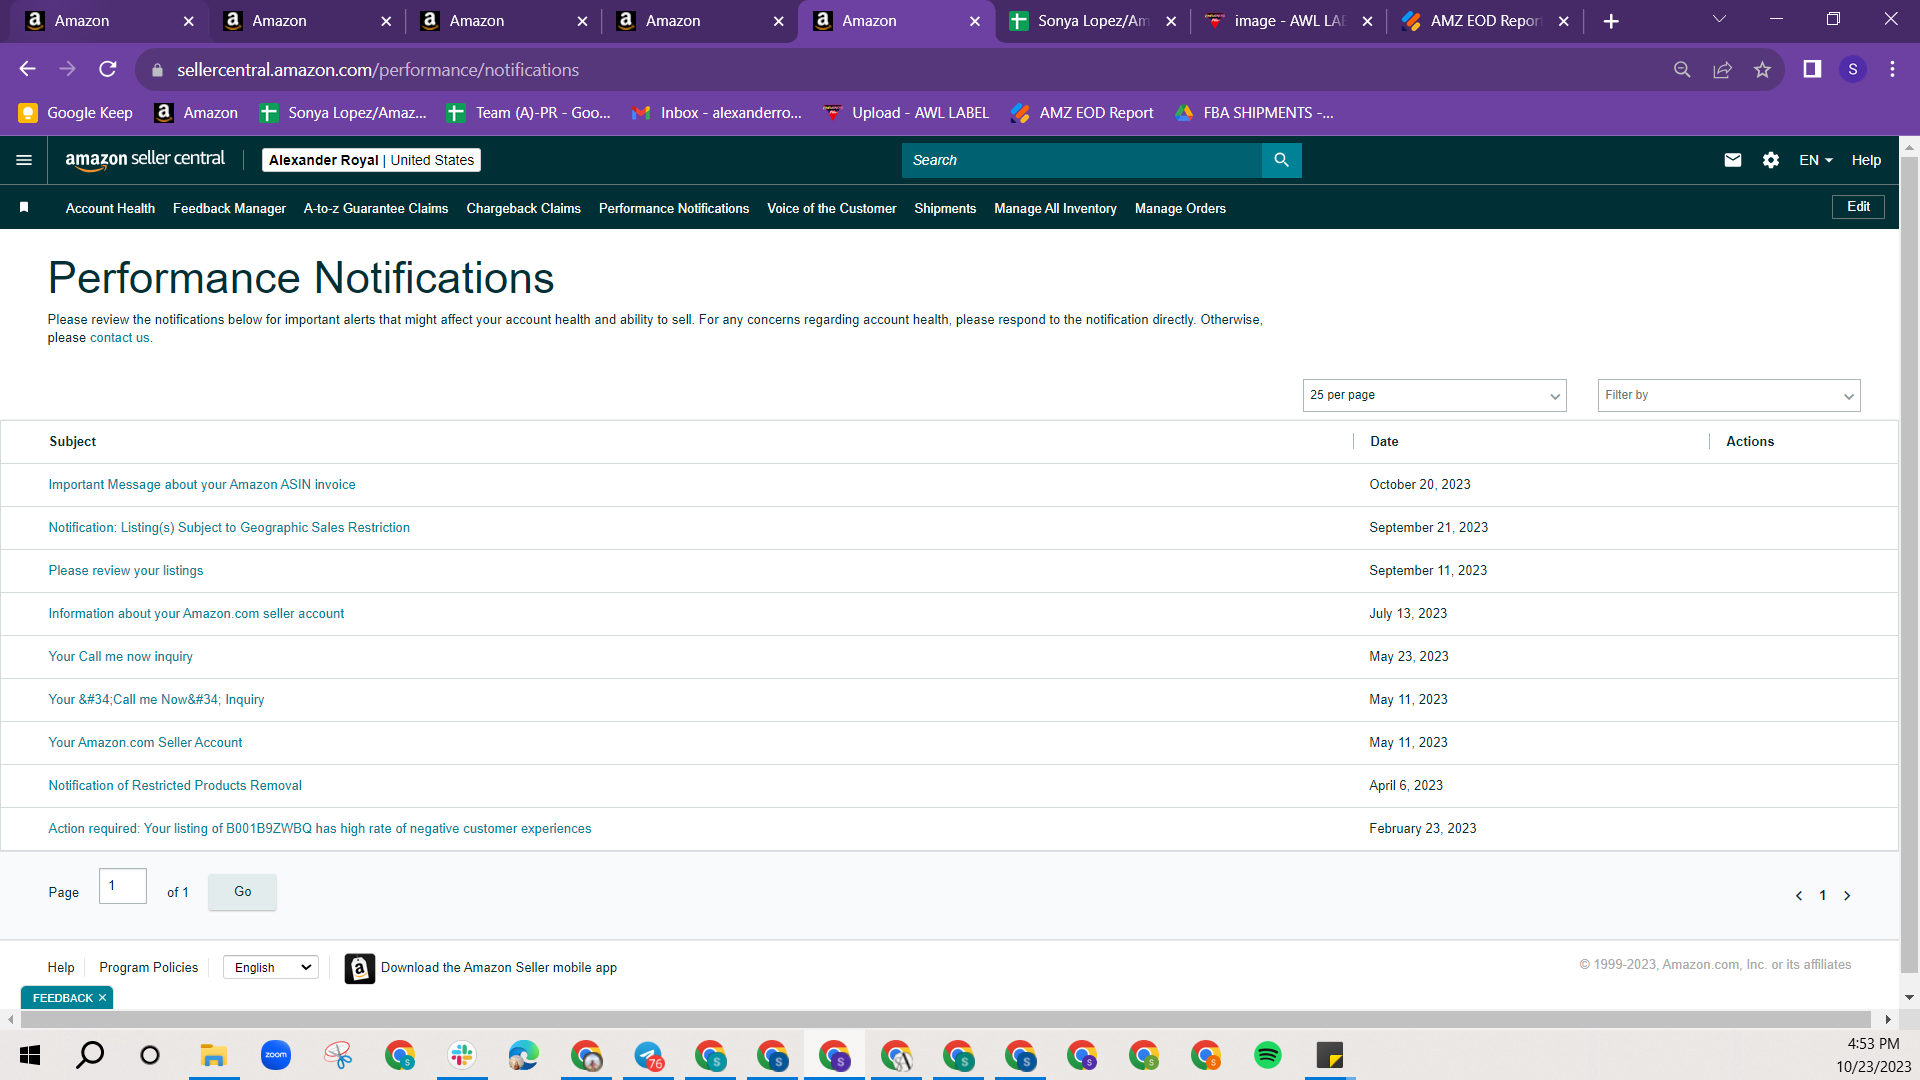Open 'Important Message about your Amazon ASIN invoice'
This screenshot has width=1920, height=1080.
tap(202, 485)
